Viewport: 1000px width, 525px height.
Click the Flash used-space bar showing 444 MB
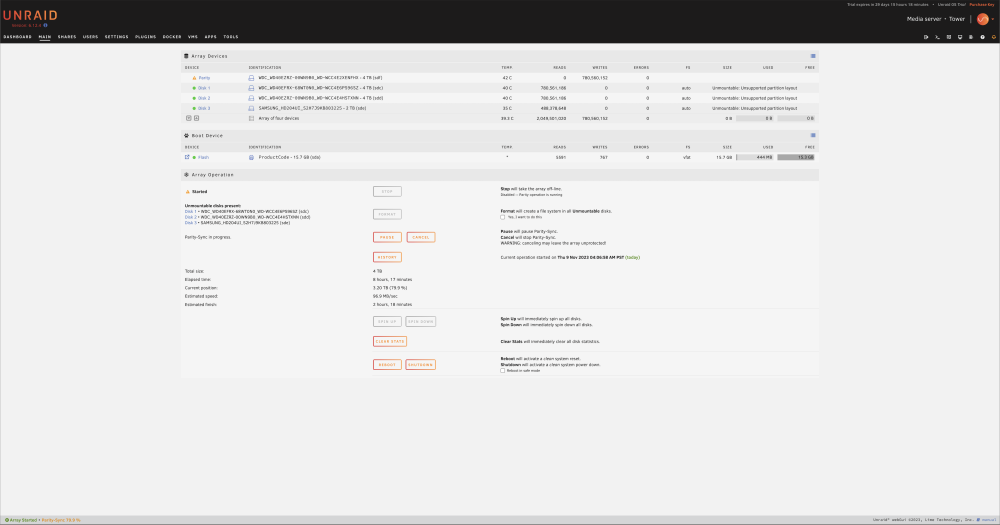(x=754, y=157)
